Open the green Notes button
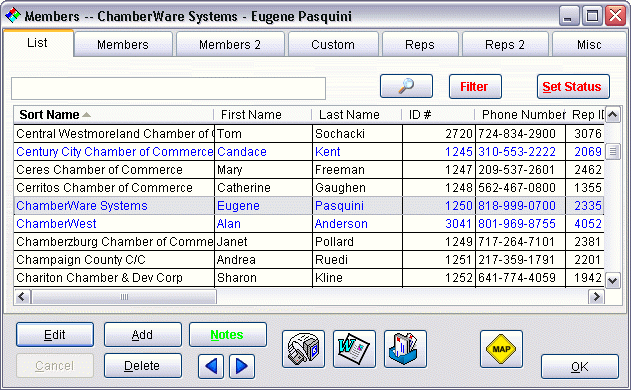Screen dimensions: 631x390 point(227,334)
